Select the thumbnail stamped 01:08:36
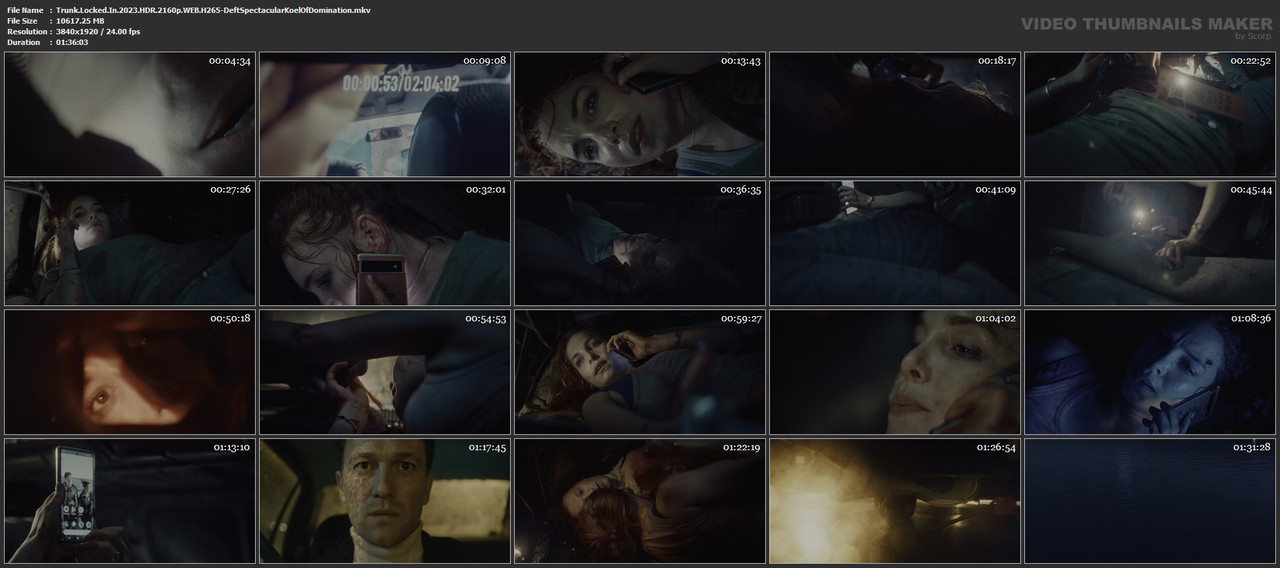Screen dimensions: 1280x568 coord(1150,372)
